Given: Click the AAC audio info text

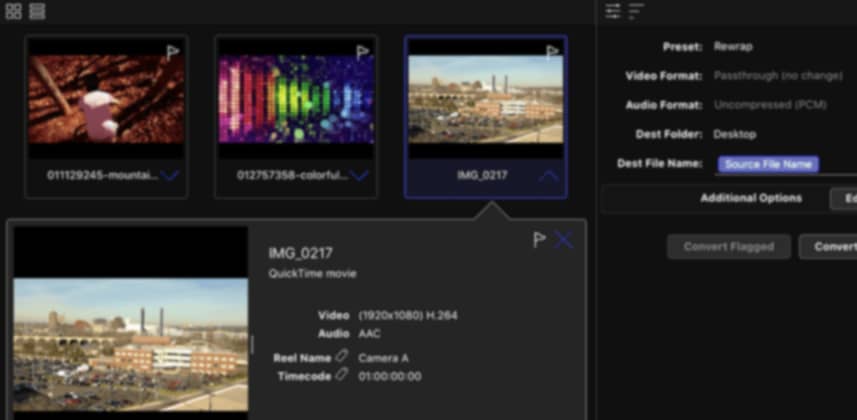Looking at the screenshot, I should [369, 334].
